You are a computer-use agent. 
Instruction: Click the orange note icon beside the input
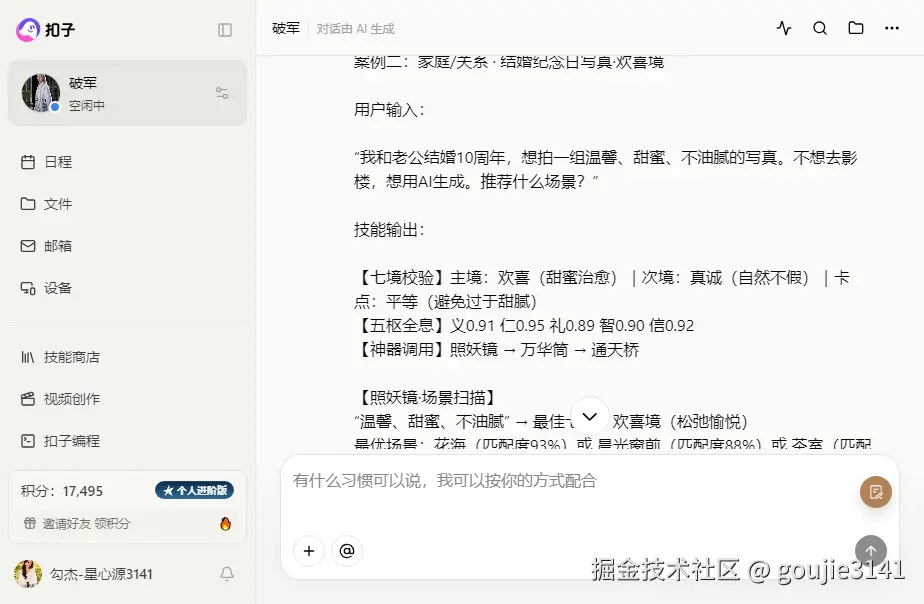pyautogui.click(x=876, y=493)
